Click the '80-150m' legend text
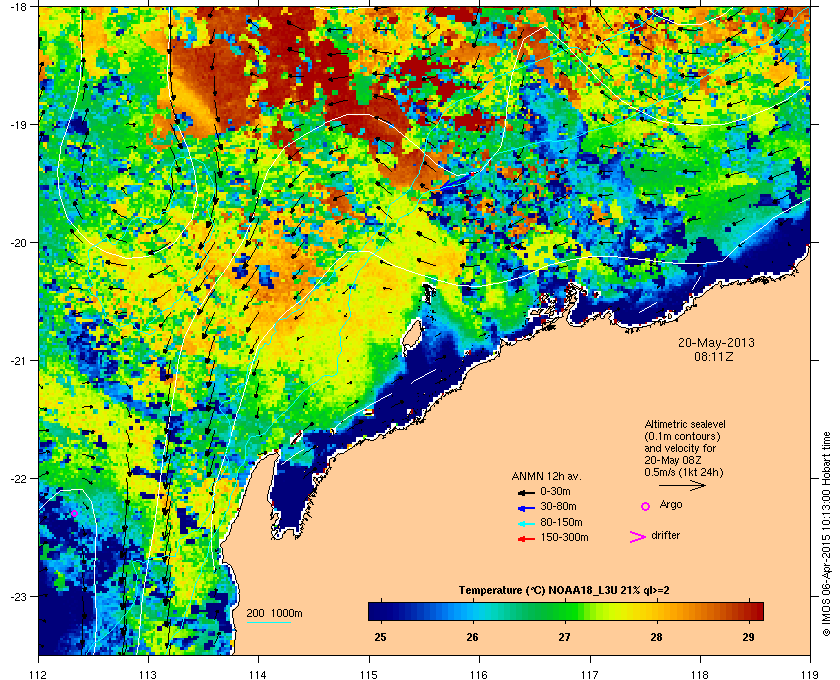Viewport: 840px width, 680px height. pyautogui.click(x=561, y=522)
